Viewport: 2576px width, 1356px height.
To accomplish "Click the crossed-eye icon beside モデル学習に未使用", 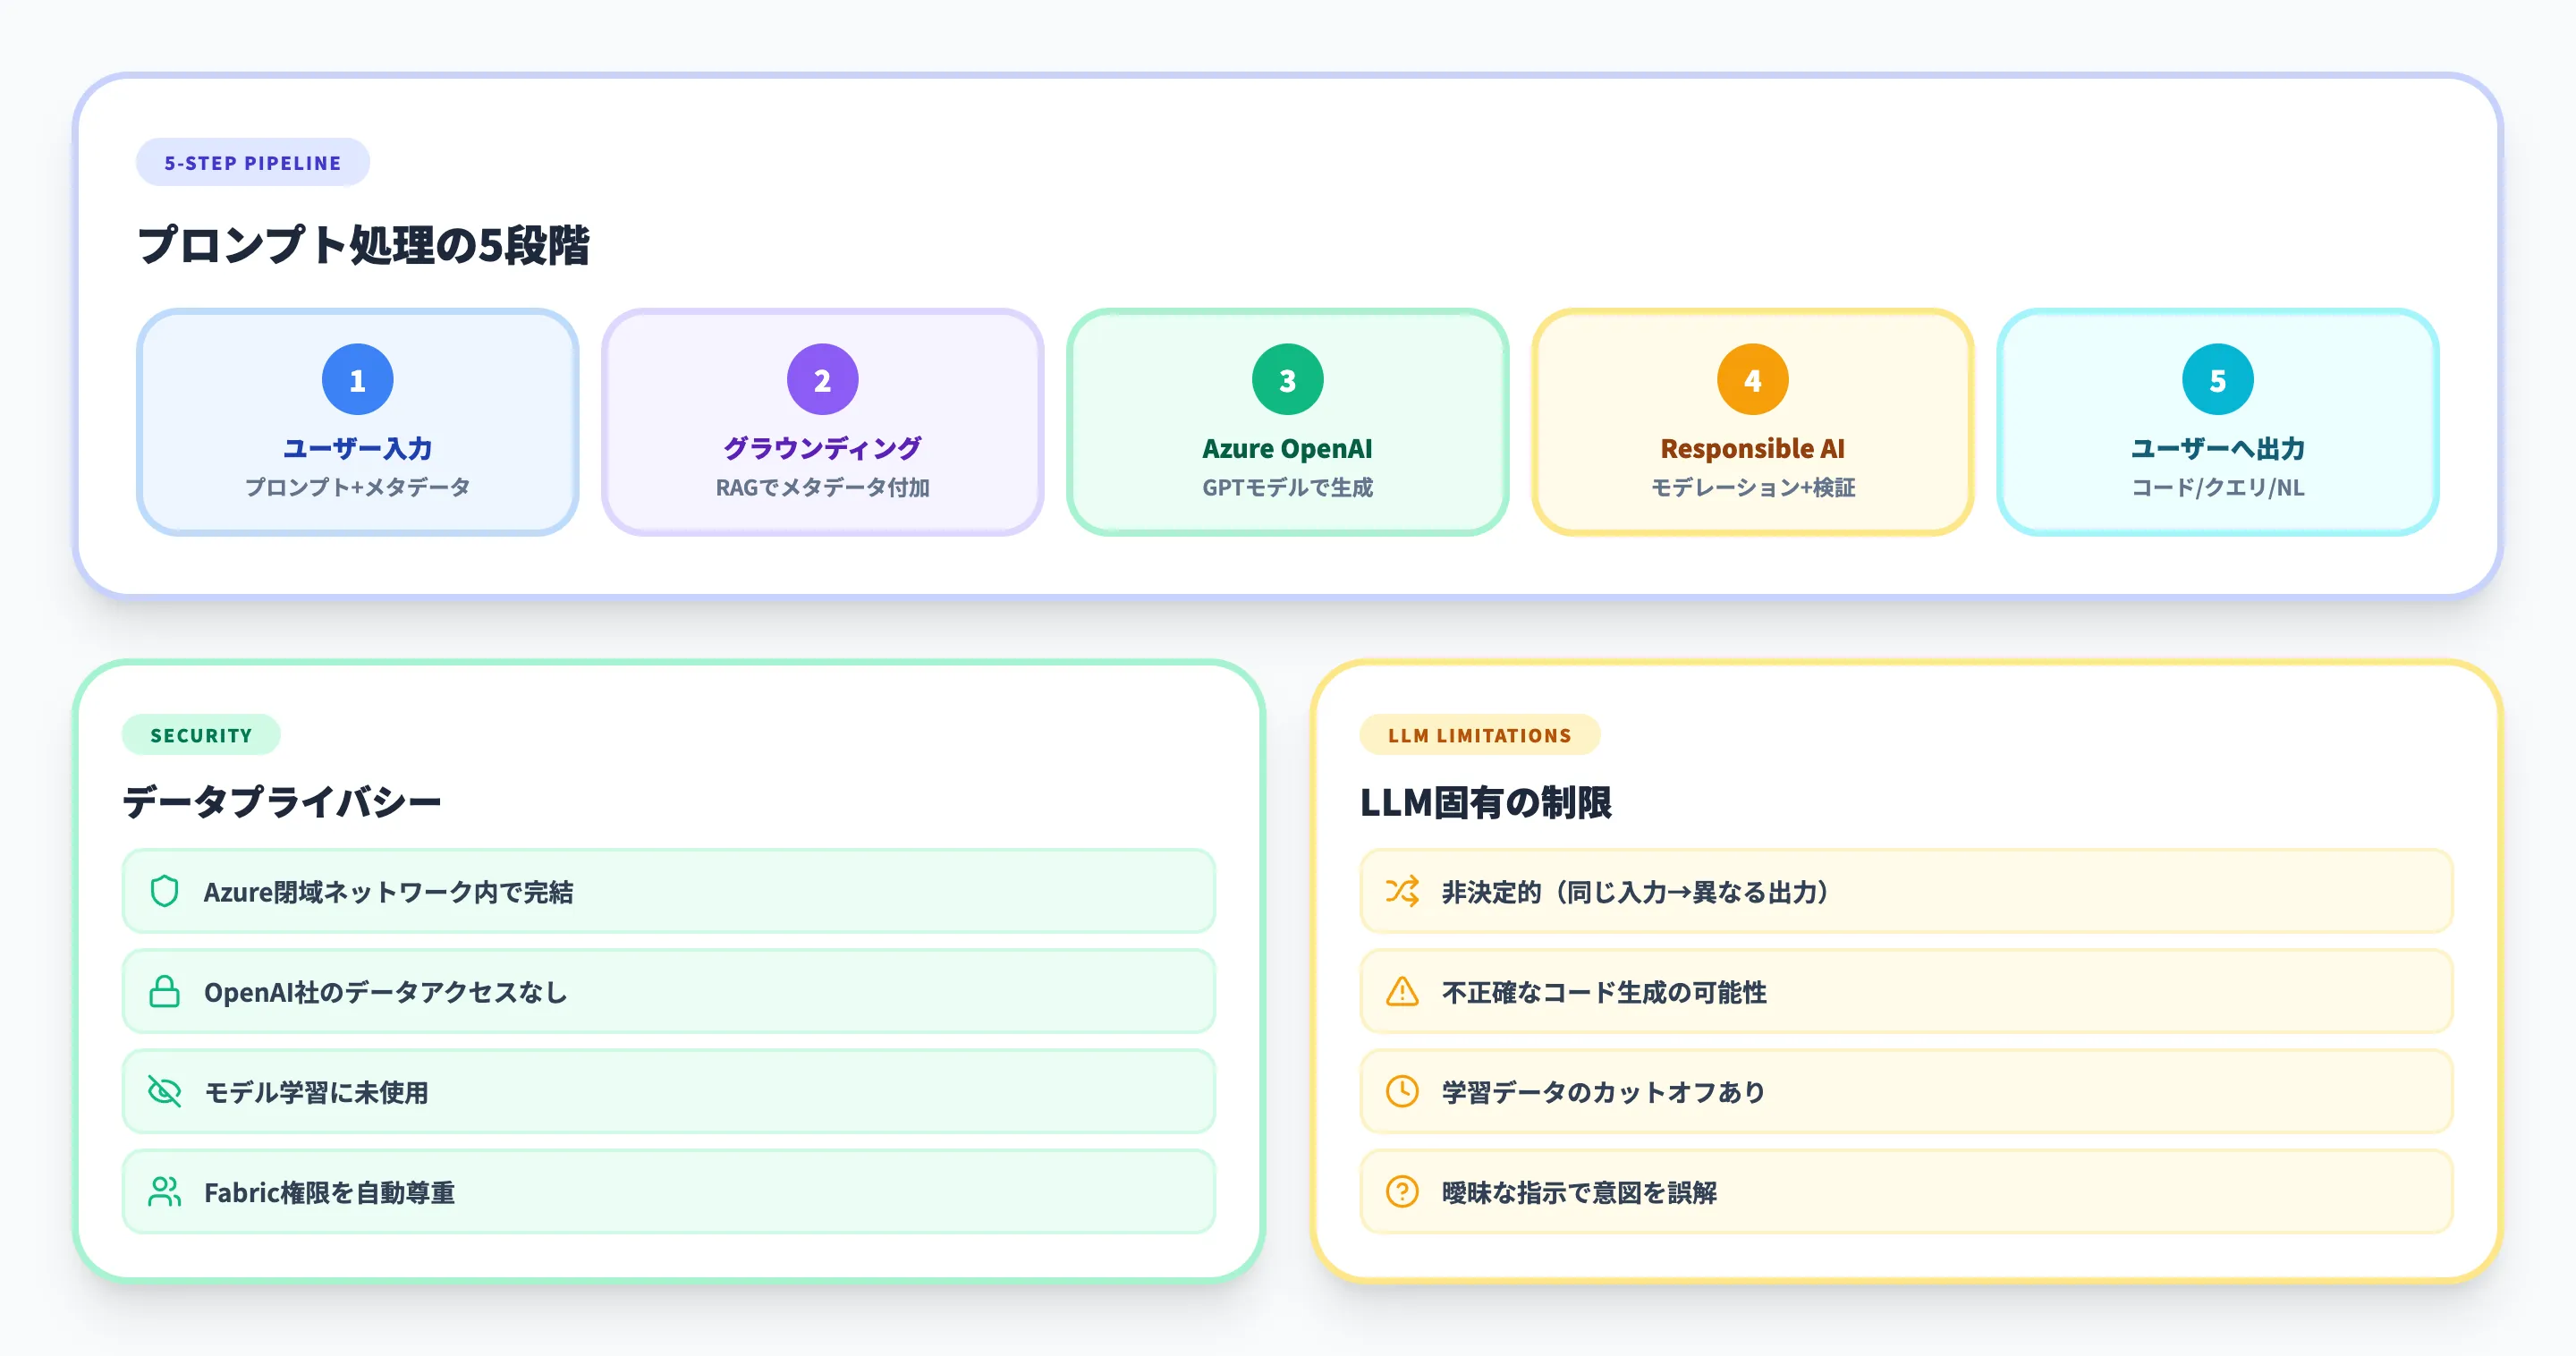I will (166, 1091).
